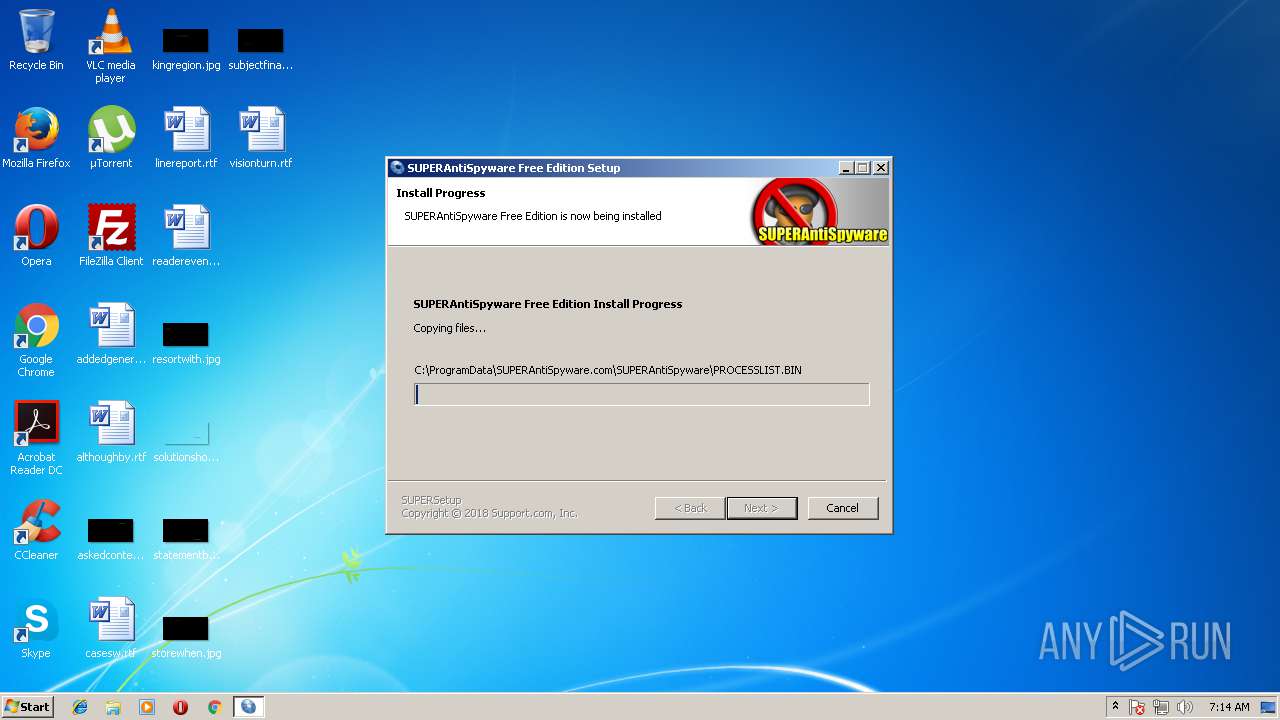Open the Recycle Bin desktop icon
Screen dimensions: 1280x720
36,40
